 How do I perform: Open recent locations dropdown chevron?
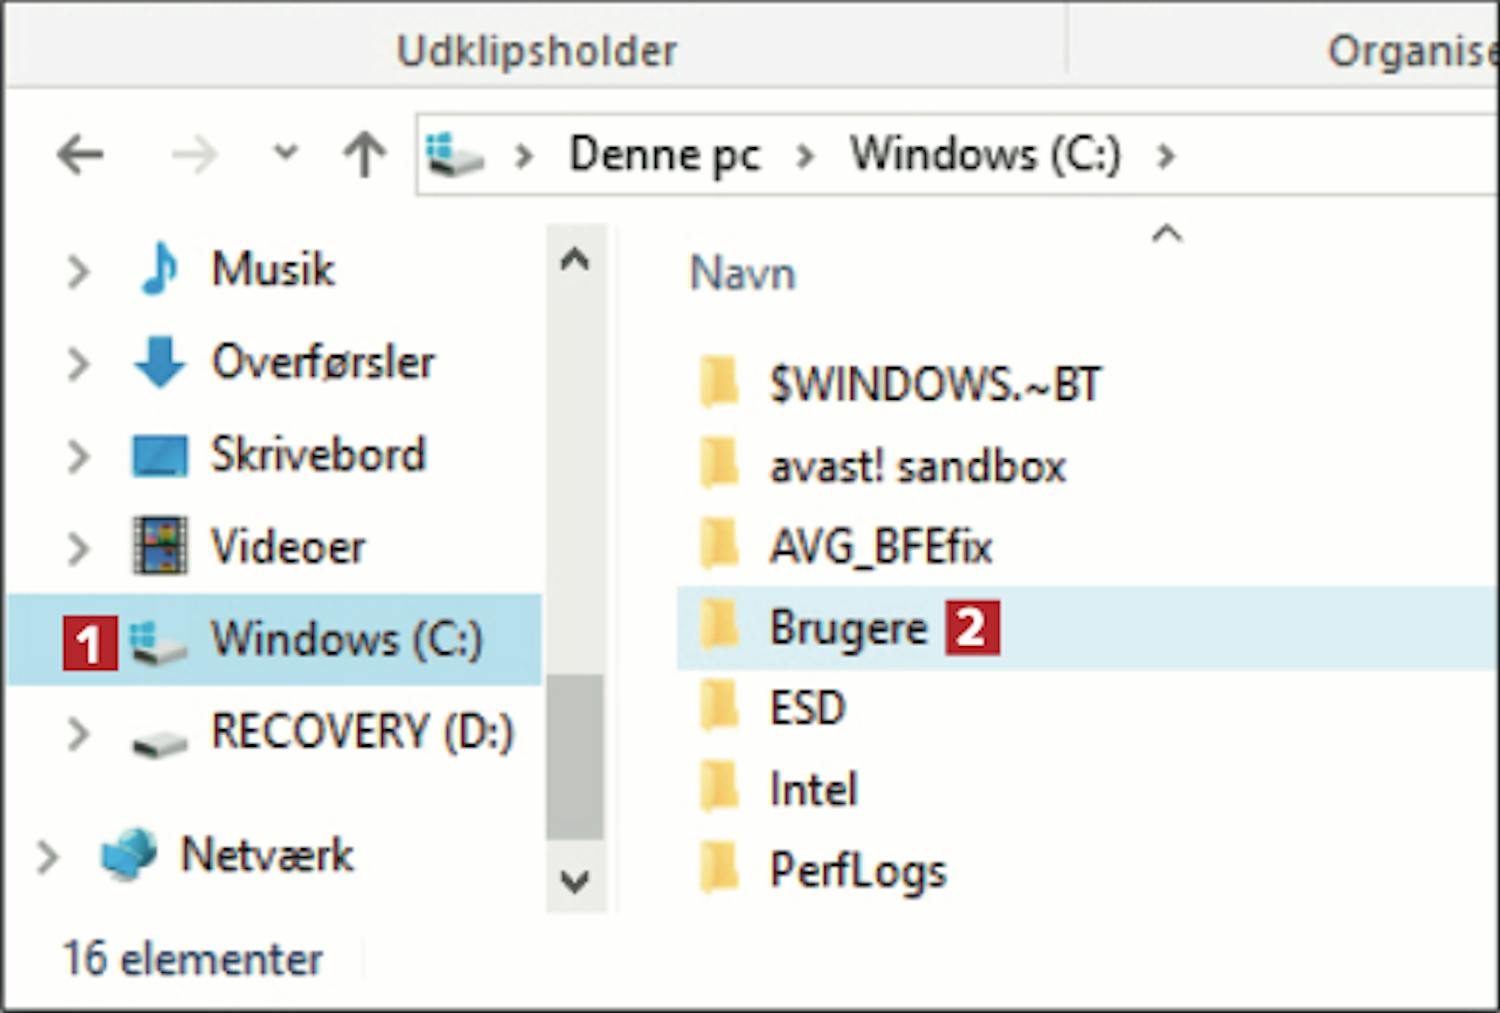click(286, 153)
